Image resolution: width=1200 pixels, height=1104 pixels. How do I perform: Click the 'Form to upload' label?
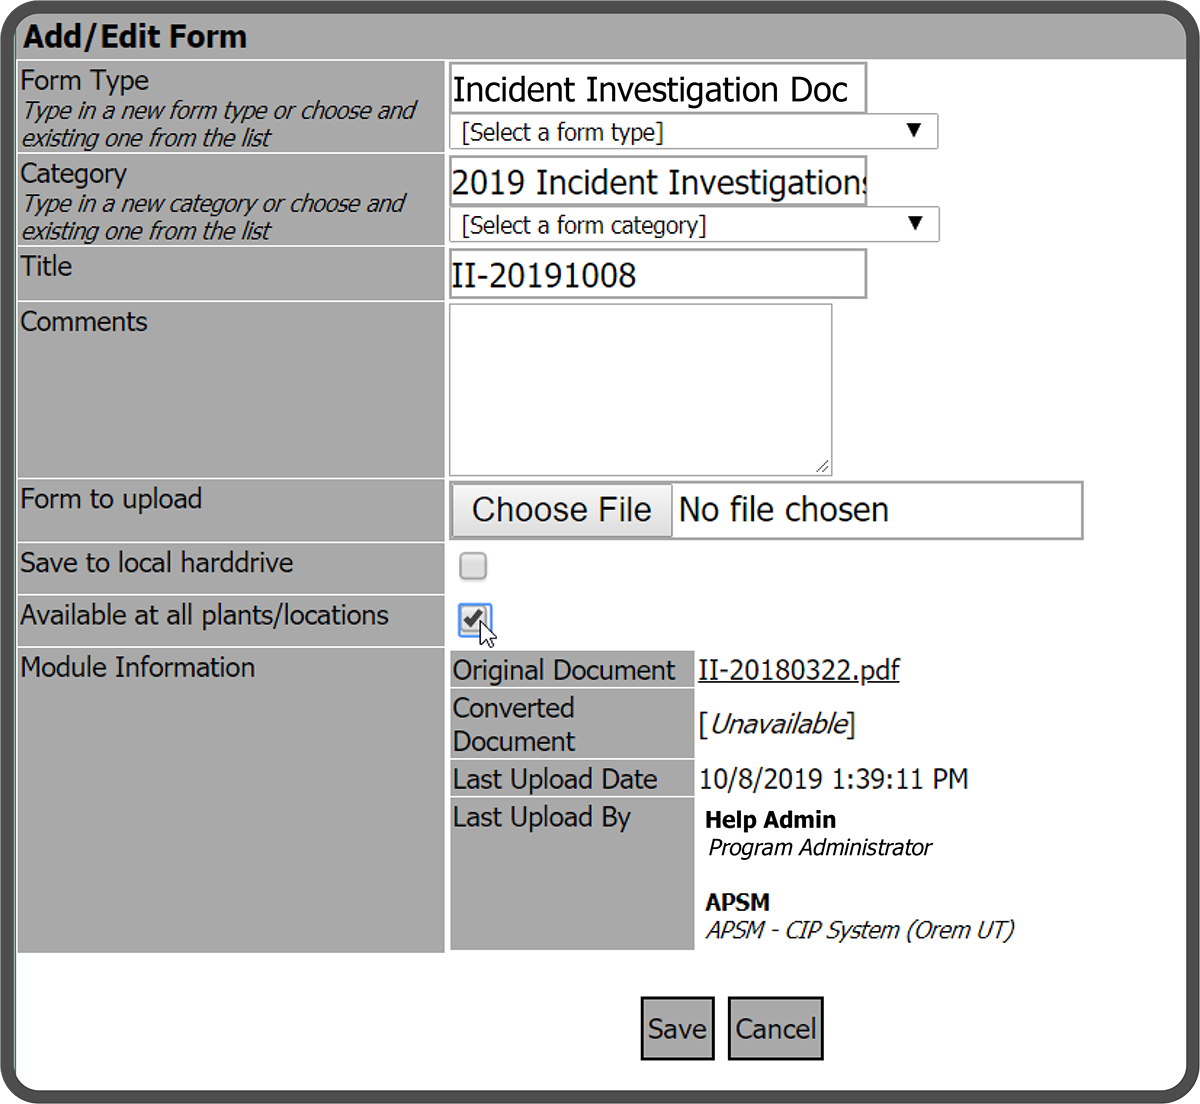click(x=111, y=499)
